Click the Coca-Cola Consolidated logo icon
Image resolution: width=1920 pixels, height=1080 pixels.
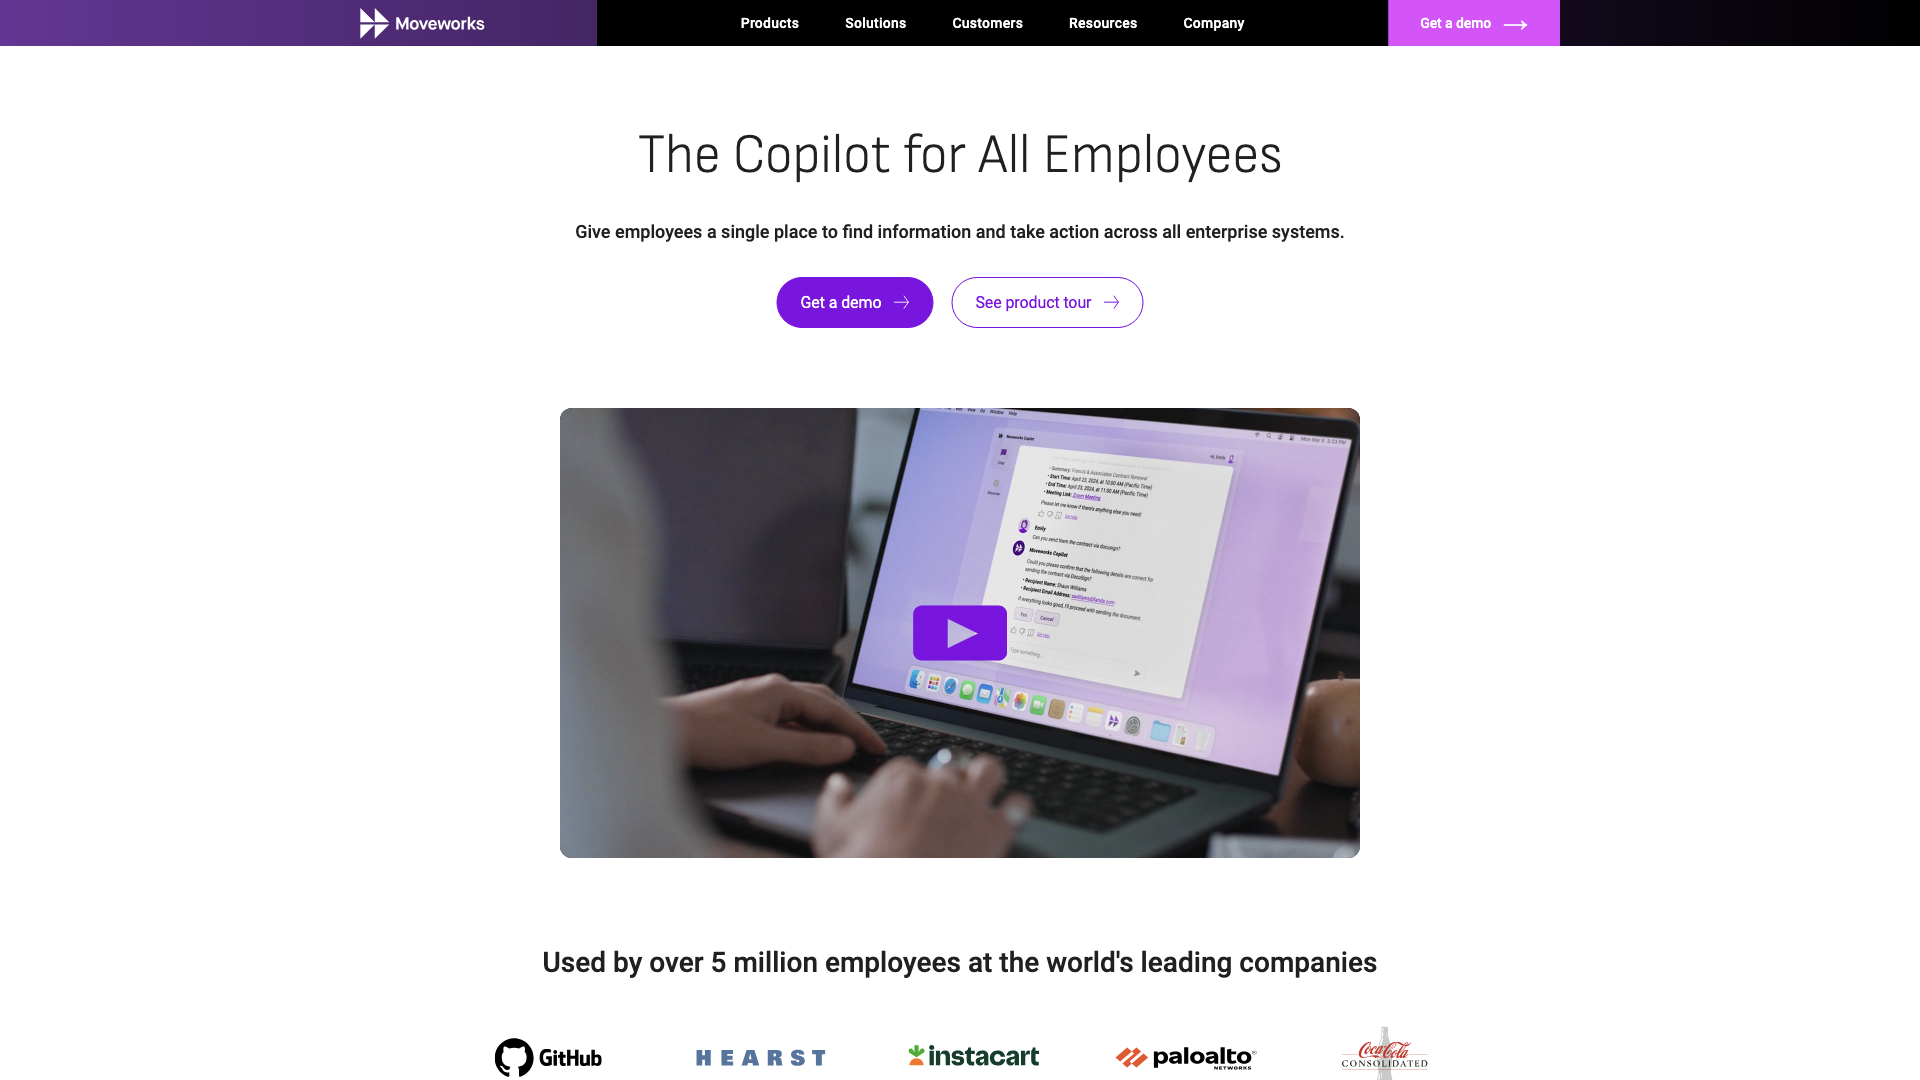pyautogui.click(x=1385, y=1055)
